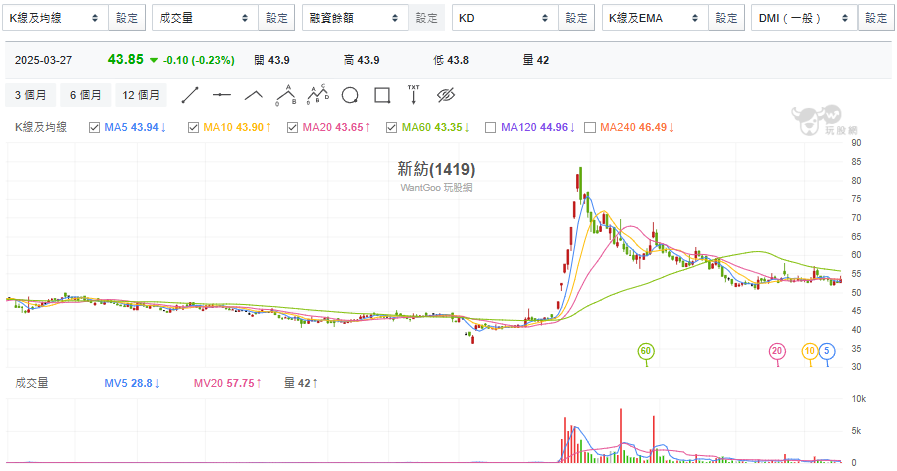
Task: Choose the ABC wave pattern tool
Action: coord(286,95)
